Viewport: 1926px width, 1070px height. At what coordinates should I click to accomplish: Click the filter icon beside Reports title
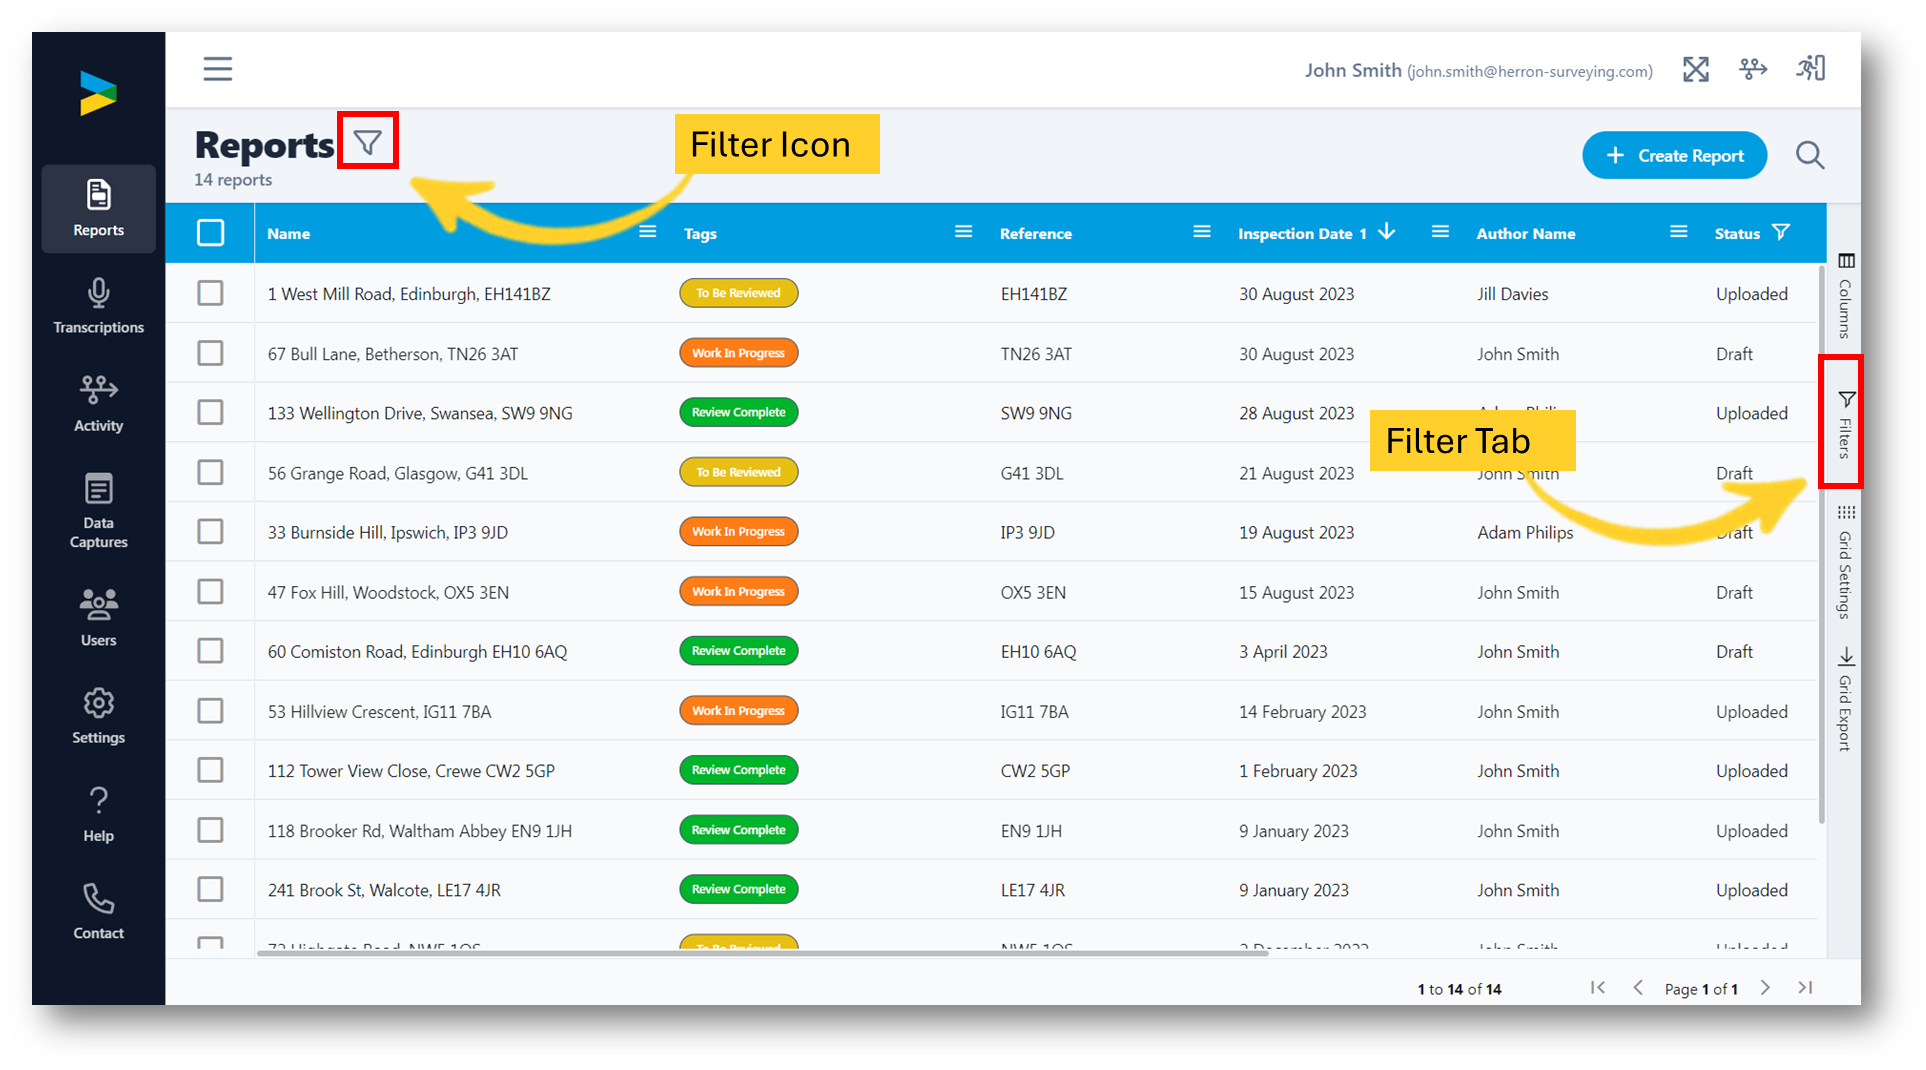click(368, 142)
